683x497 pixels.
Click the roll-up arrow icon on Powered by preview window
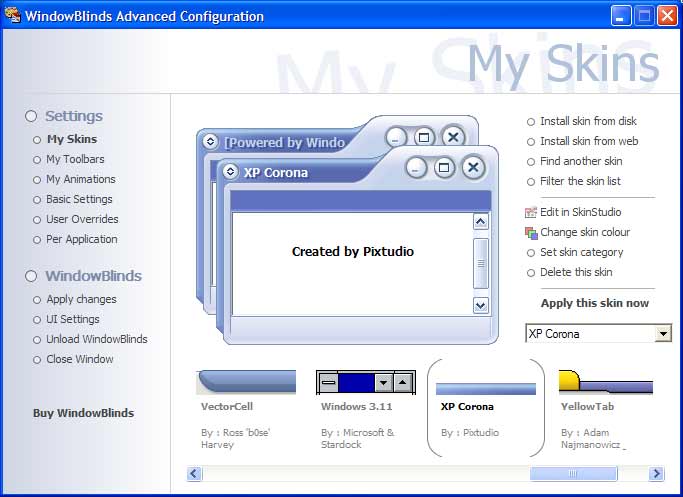pyautogui.click(x=210, y=142)
